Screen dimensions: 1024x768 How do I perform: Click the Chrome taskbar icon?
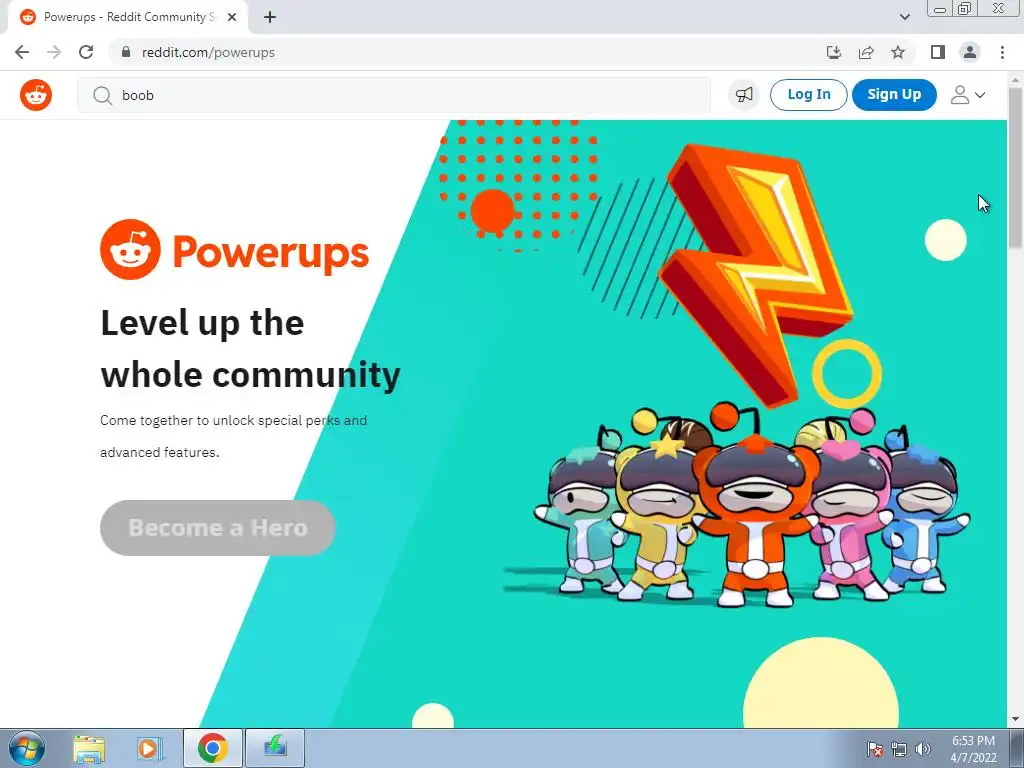coord(212,748)
